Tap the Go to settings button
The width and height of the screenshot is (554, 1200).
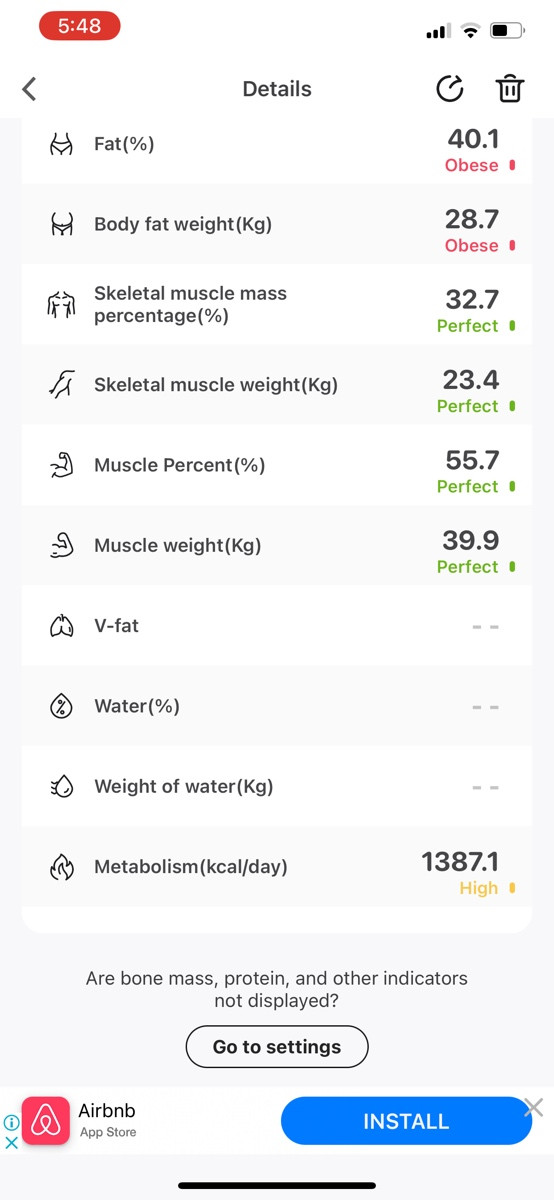click(277, 1047)
